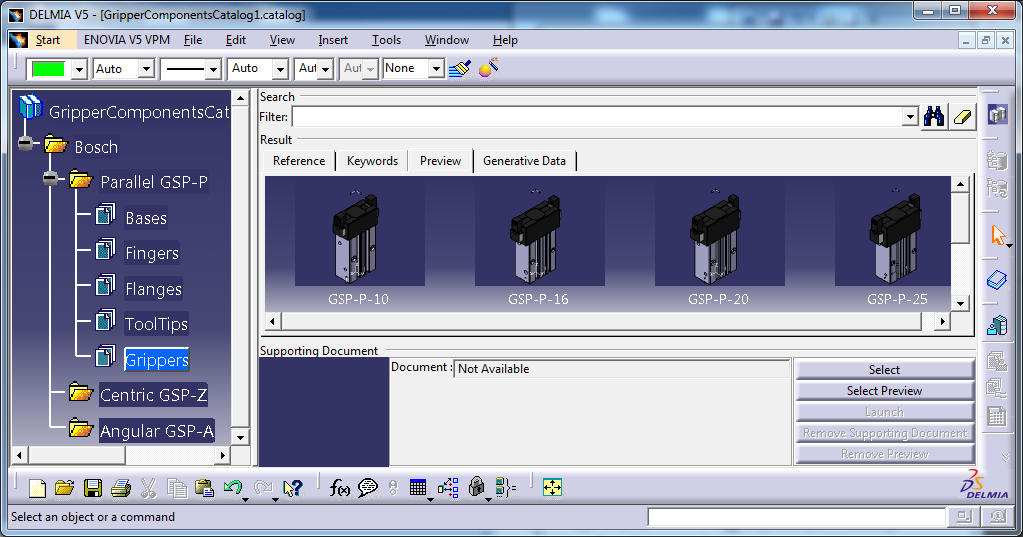Select the ToolTips family in tree
Screen dimensions: 1023x537
[x=157, y=324]
